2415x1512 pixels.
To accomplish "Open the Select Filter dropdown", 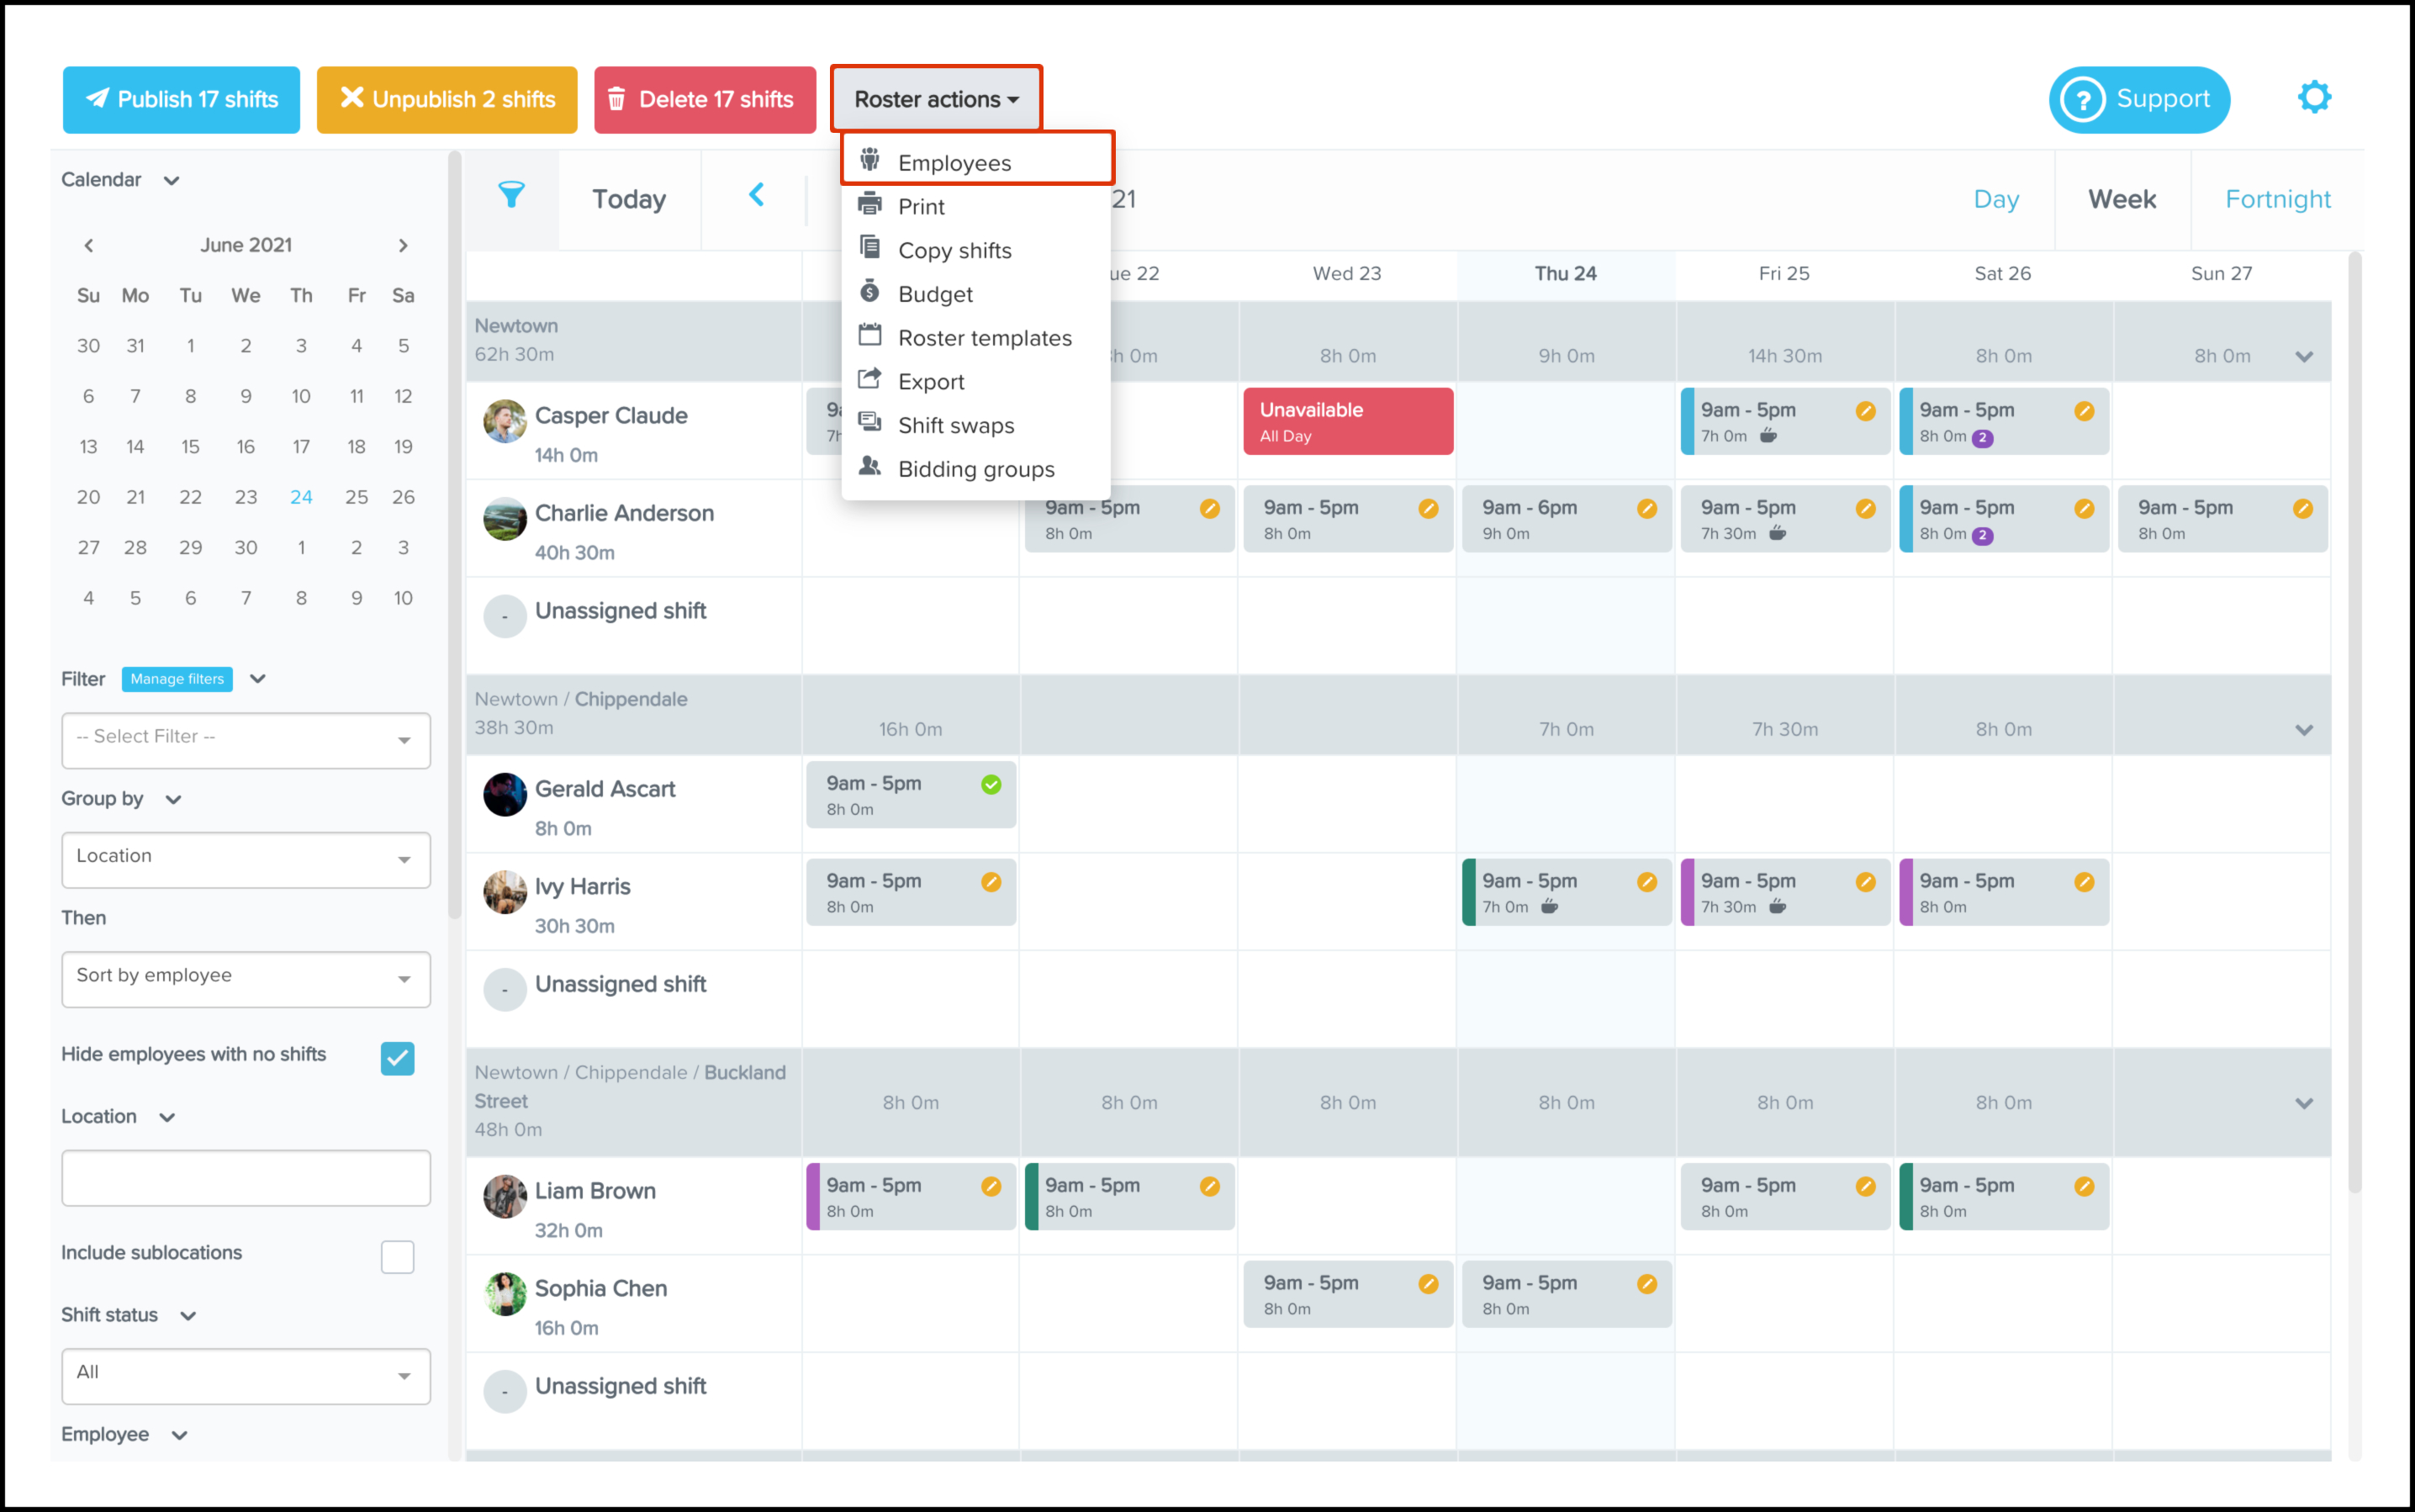I will point(245,740).
